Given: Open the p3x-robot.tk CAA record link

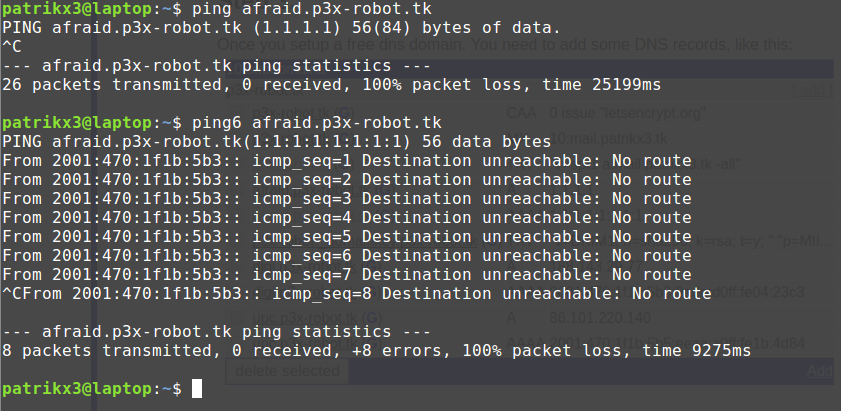Looking at the screenshot, I should point(289,113).
